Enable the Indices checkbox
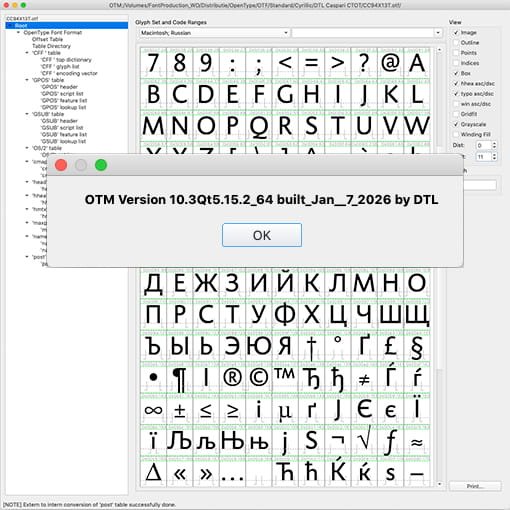 click(456, 63)
